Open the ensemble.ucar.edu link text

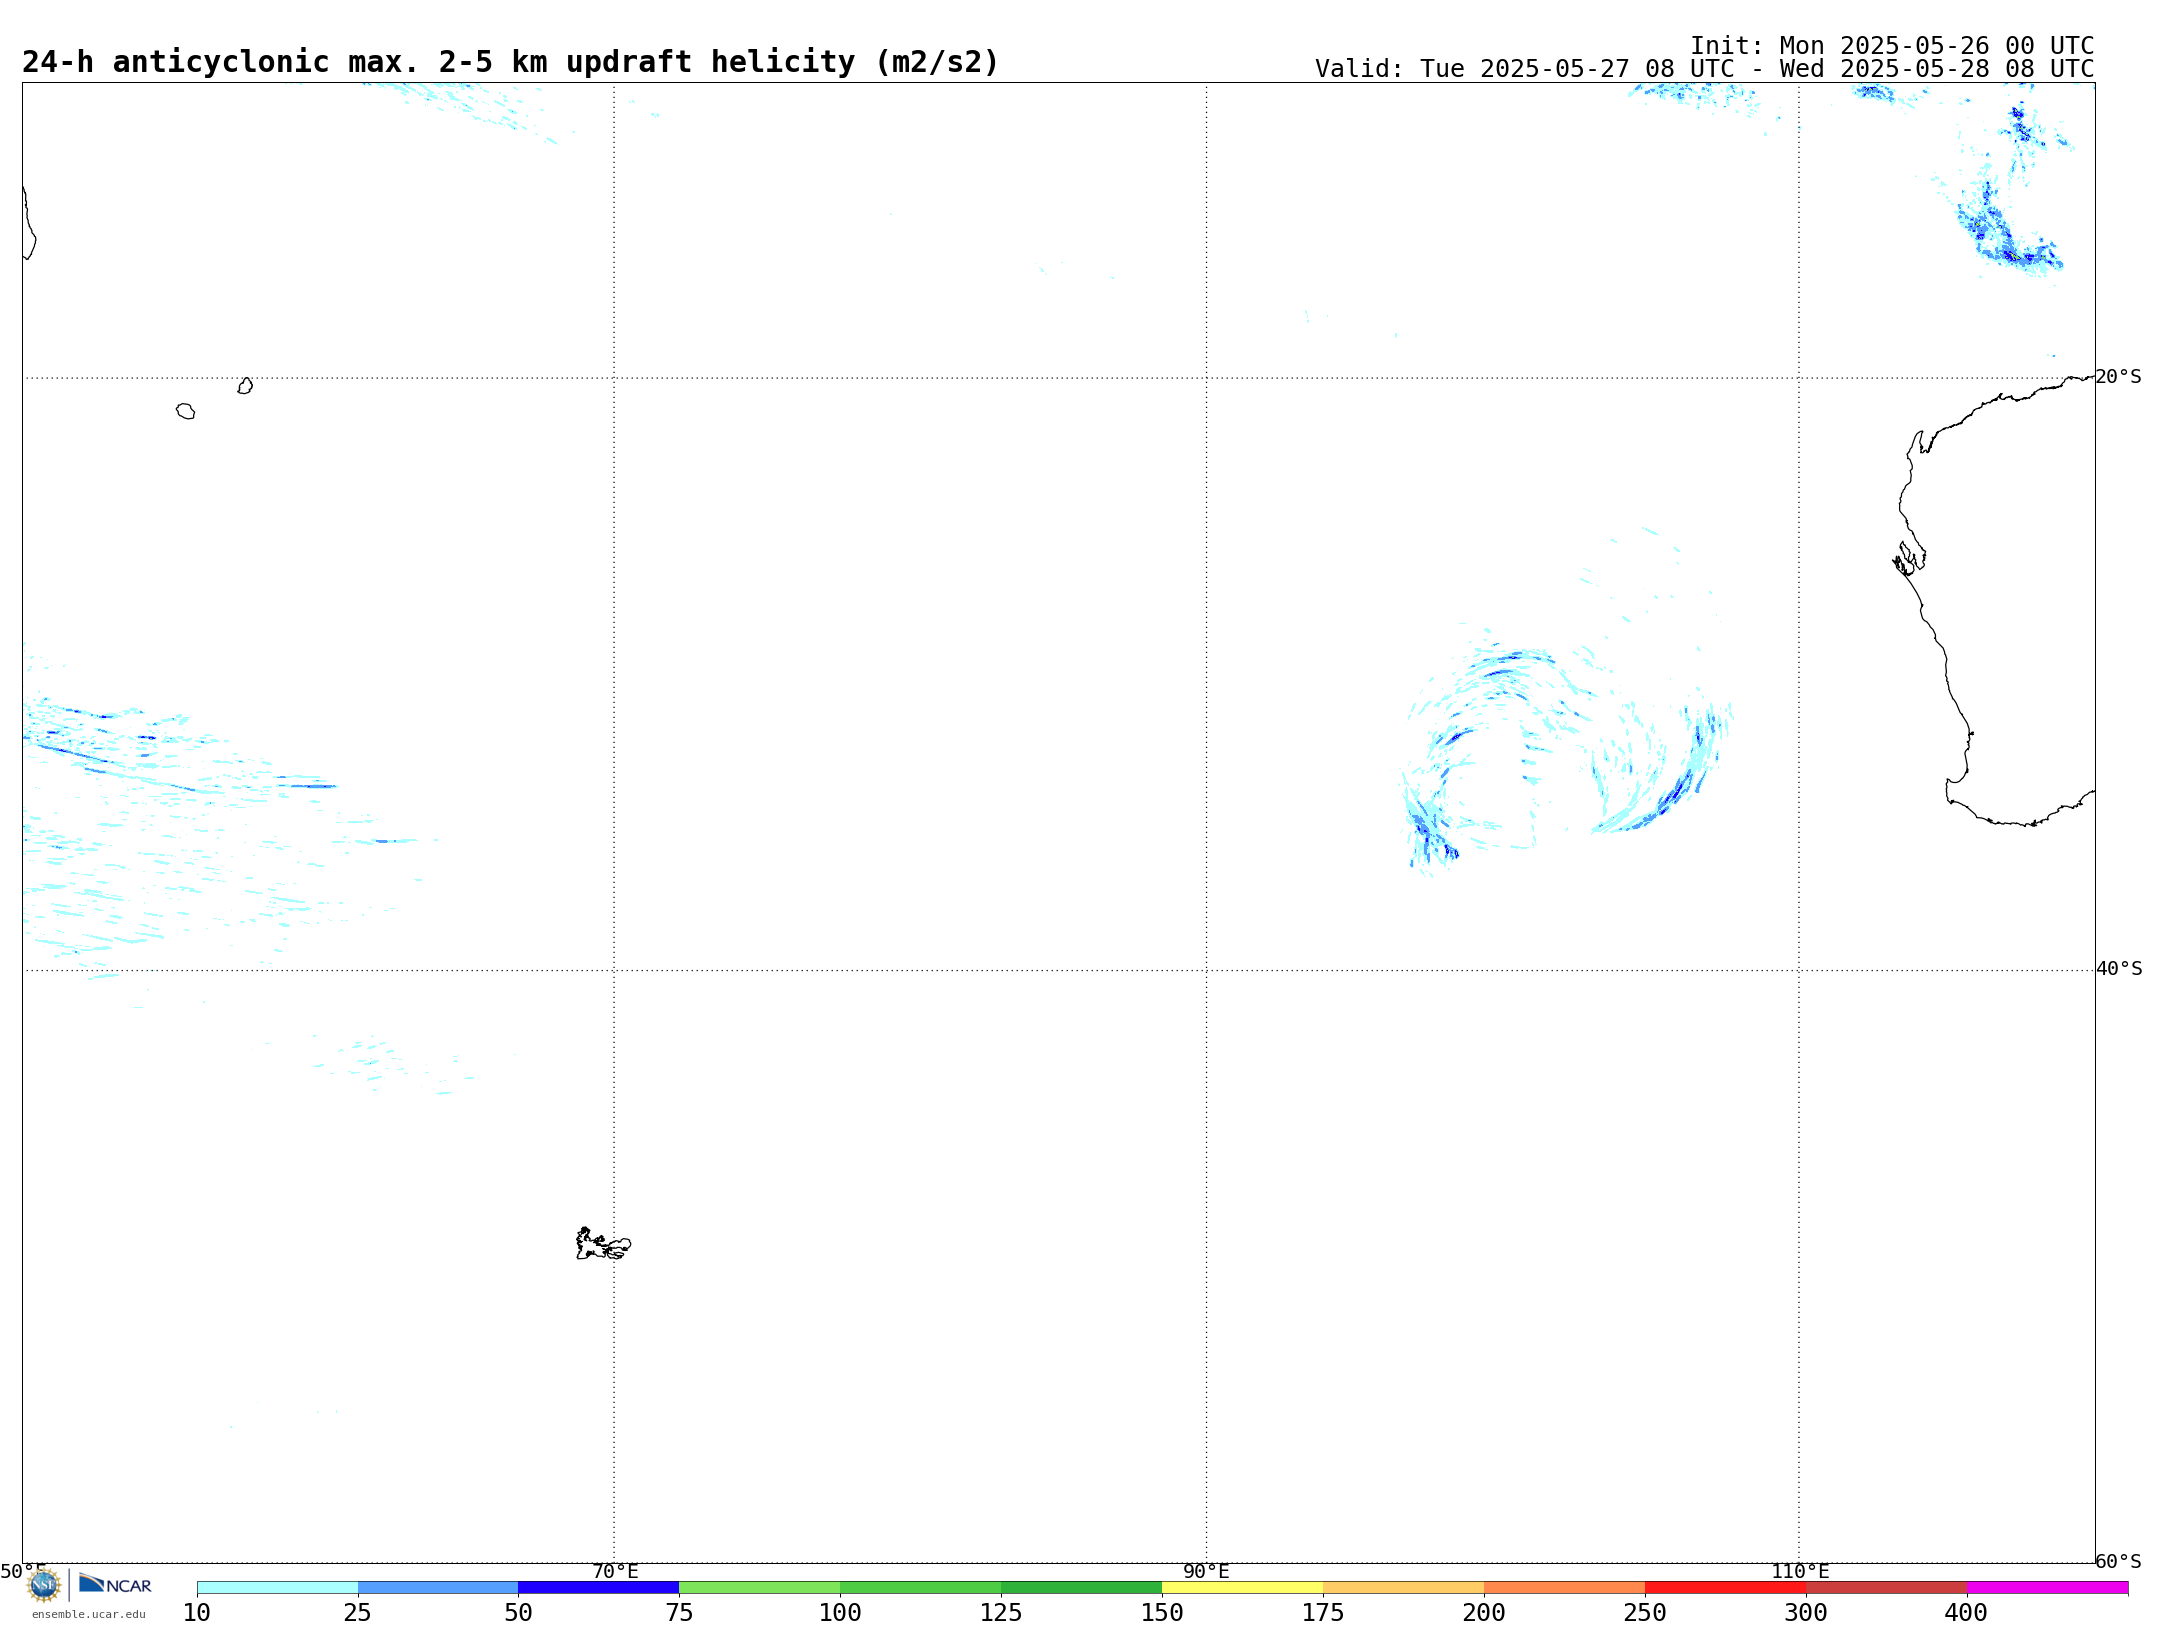(x=89, y=1614)
